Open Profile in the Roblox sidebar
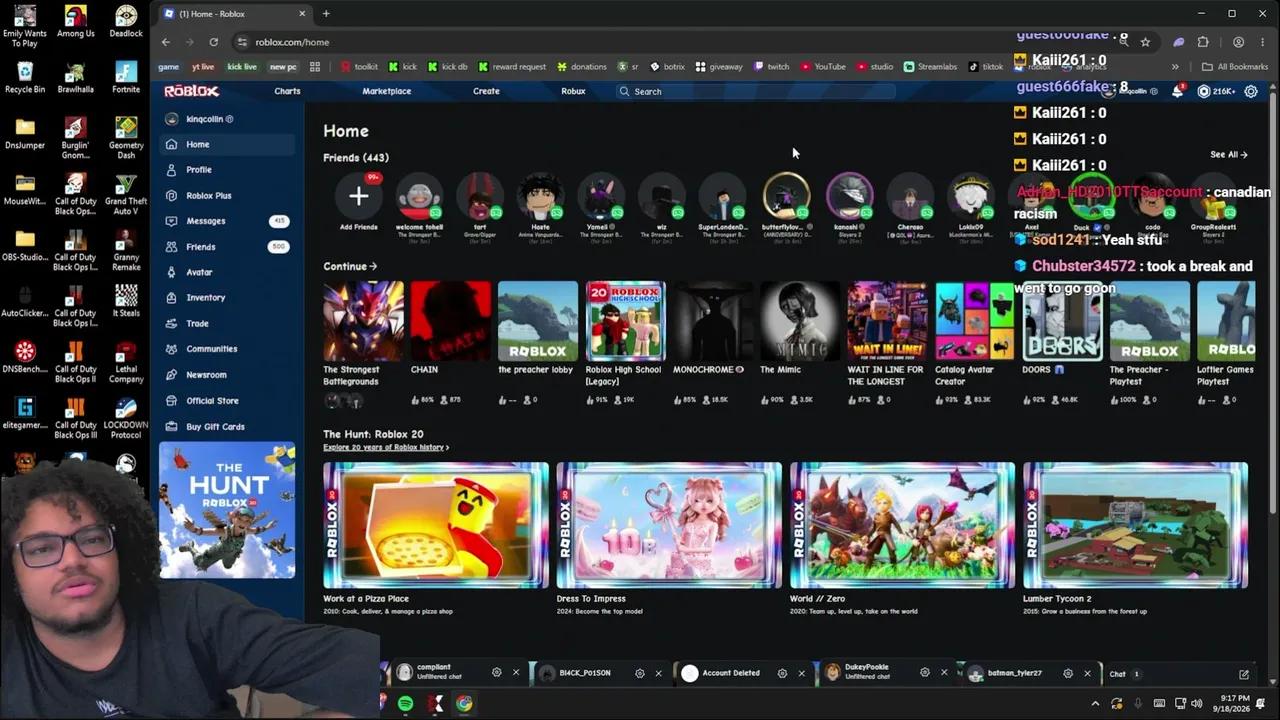The width and height of the screenshot is (1280, 720). [x=227, y=170]
